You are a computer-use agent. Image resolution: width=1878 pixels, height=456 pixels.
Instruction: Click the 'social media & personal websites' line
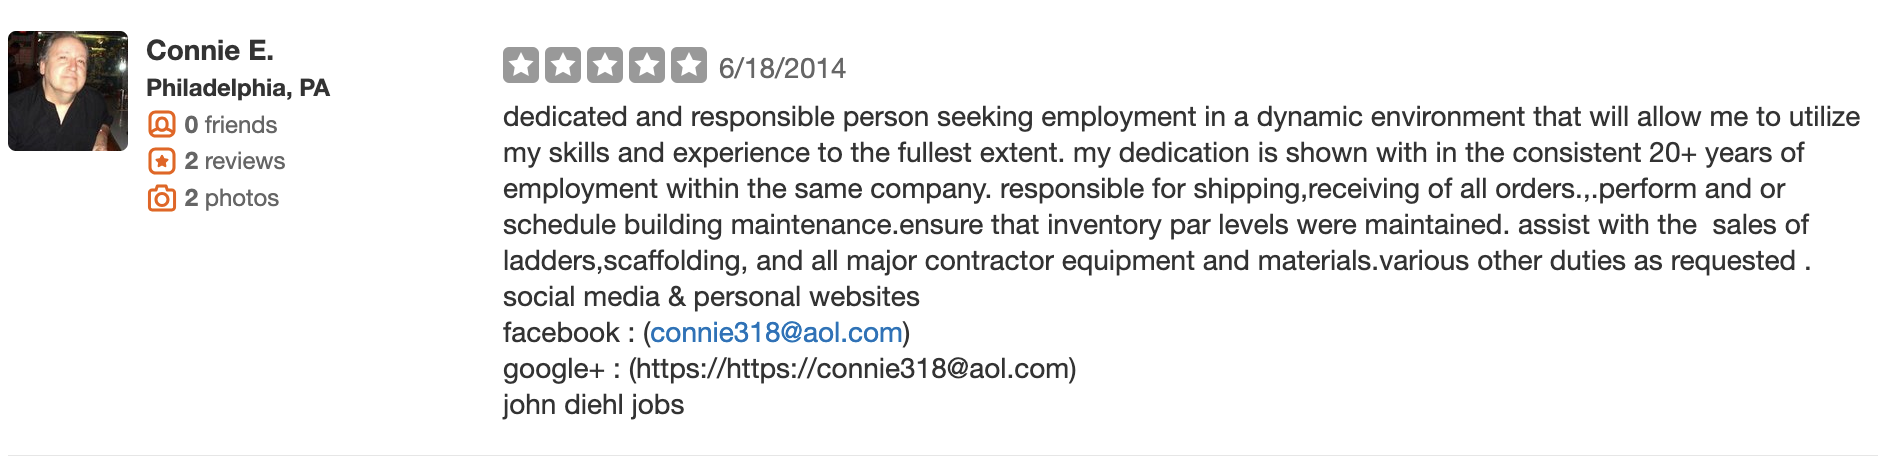(711, 297)
